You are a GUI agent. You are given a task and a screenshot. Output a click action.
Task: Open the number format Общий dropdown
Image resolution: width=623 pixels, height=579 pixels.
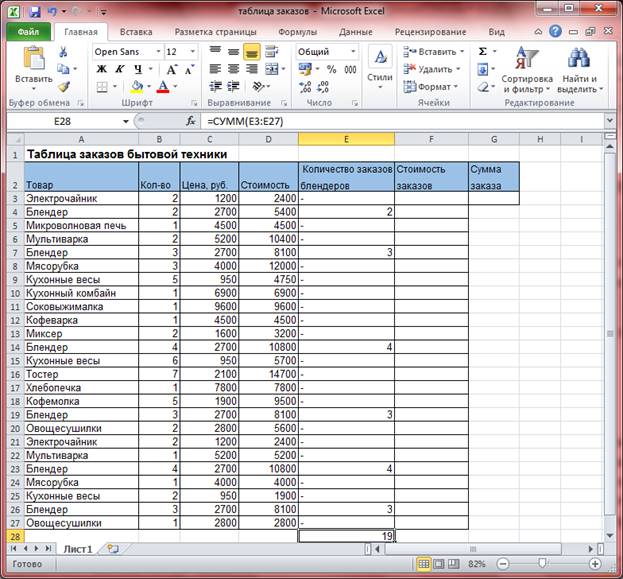coord(353,51)
